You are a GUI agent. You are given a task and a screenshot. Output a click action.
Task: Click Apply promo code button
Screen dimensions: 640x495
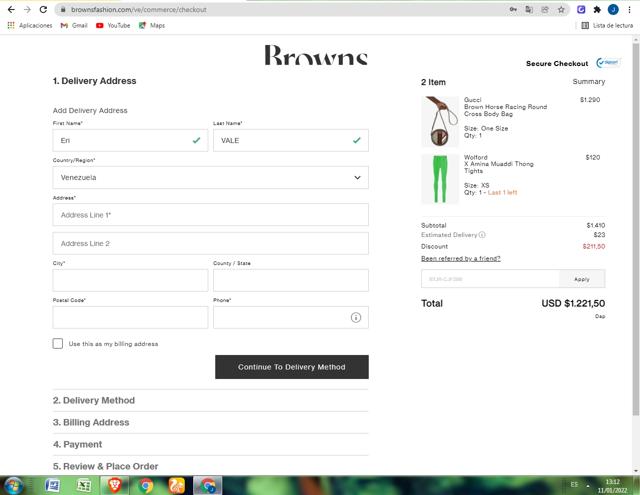click(x=582, y=279)
